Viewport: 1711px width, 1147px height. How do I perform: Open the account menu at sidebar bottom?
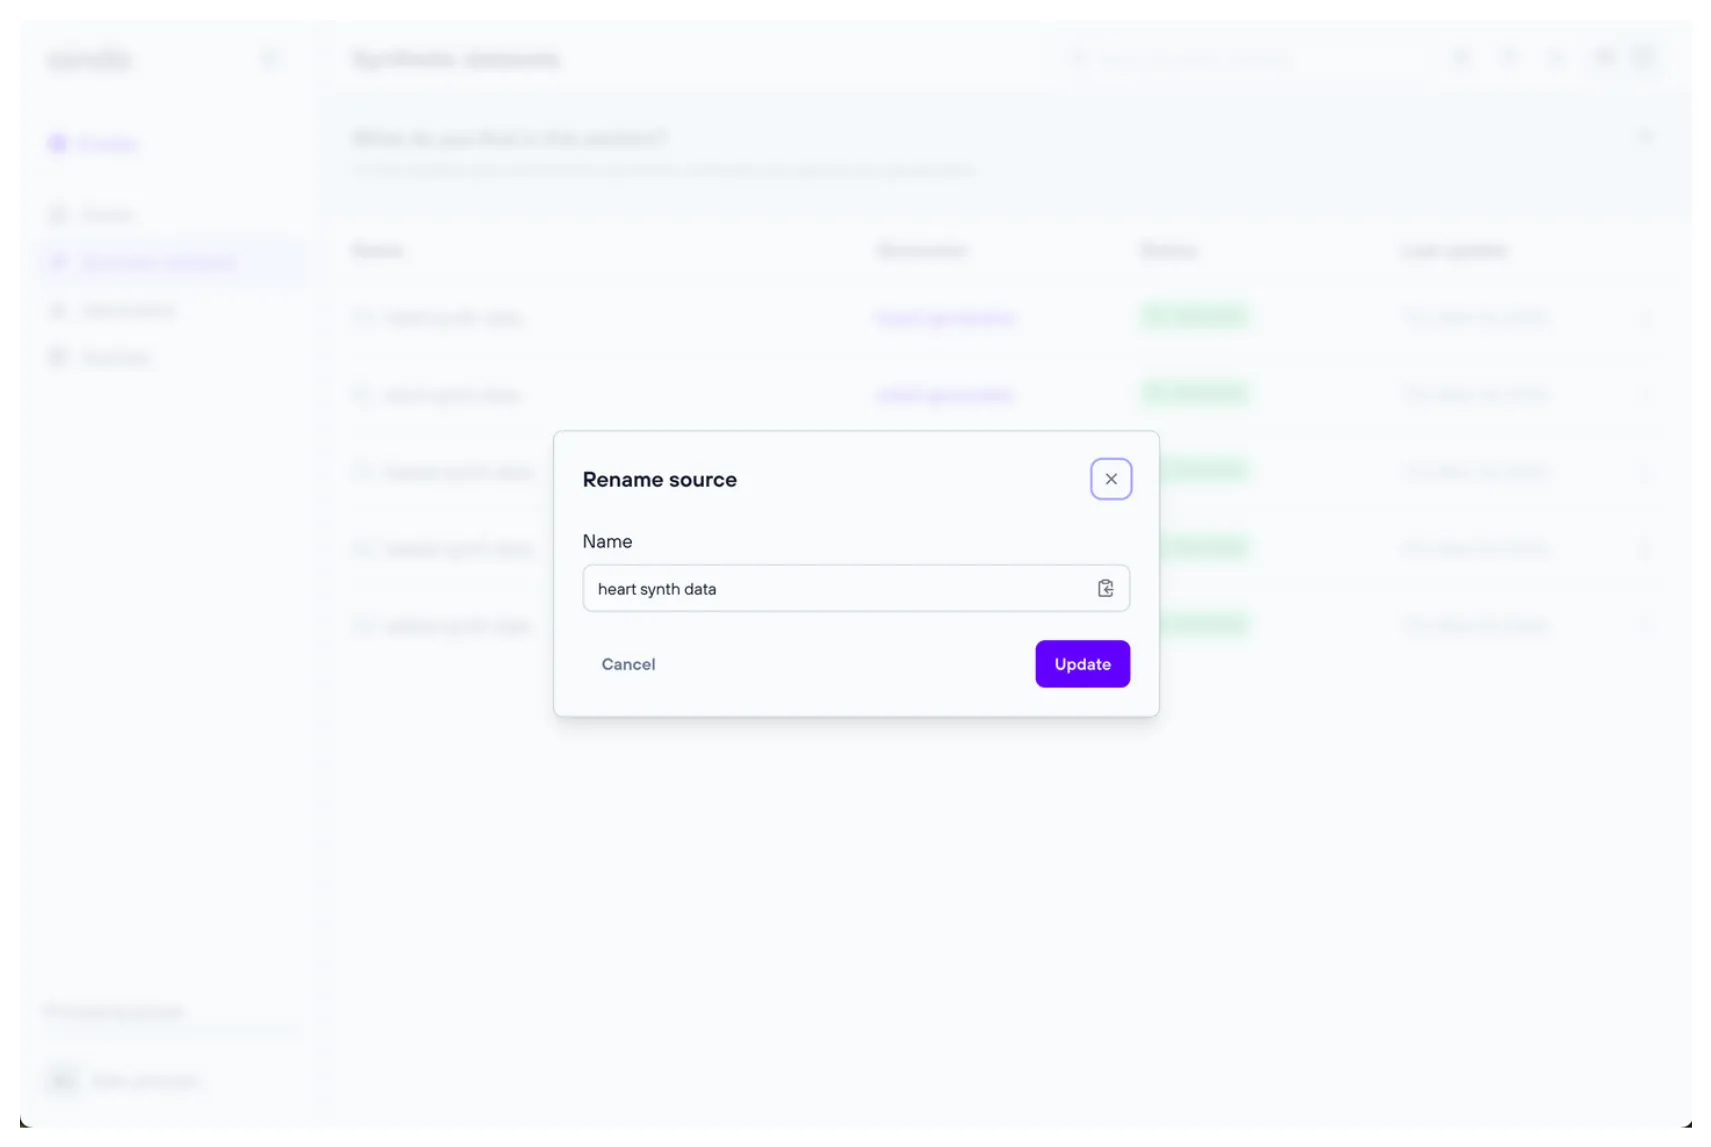click(x=125, y=1080)
